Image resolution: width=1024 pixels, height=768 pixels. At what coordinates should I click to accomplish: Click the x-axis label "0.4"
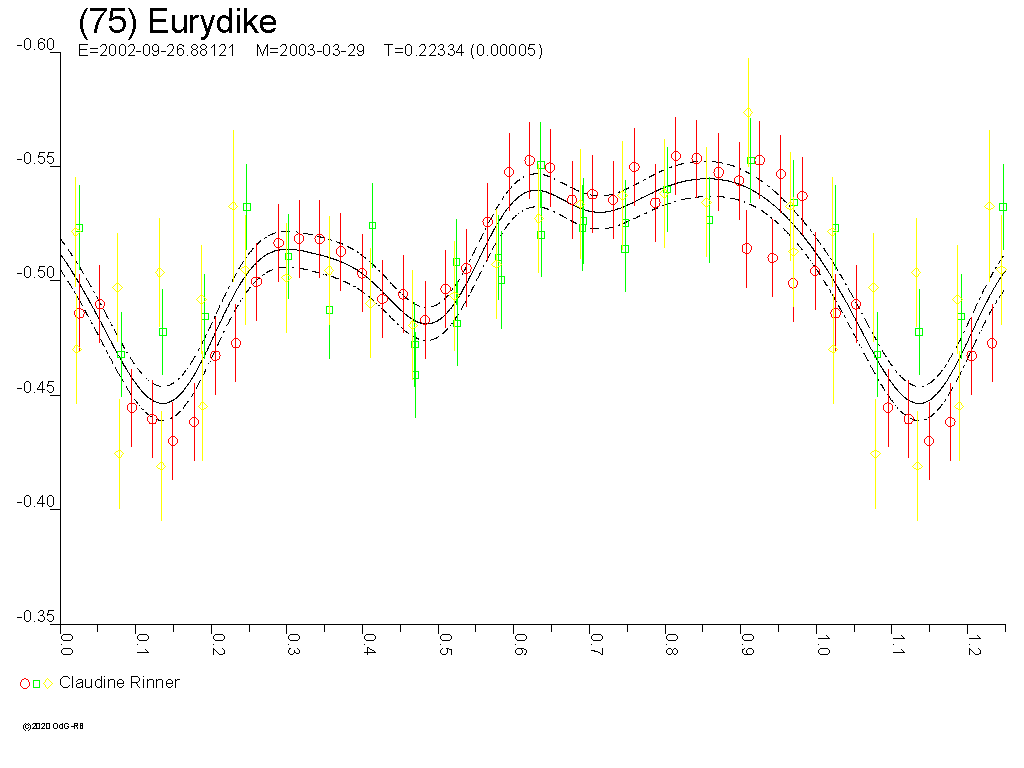click(370, 643)
